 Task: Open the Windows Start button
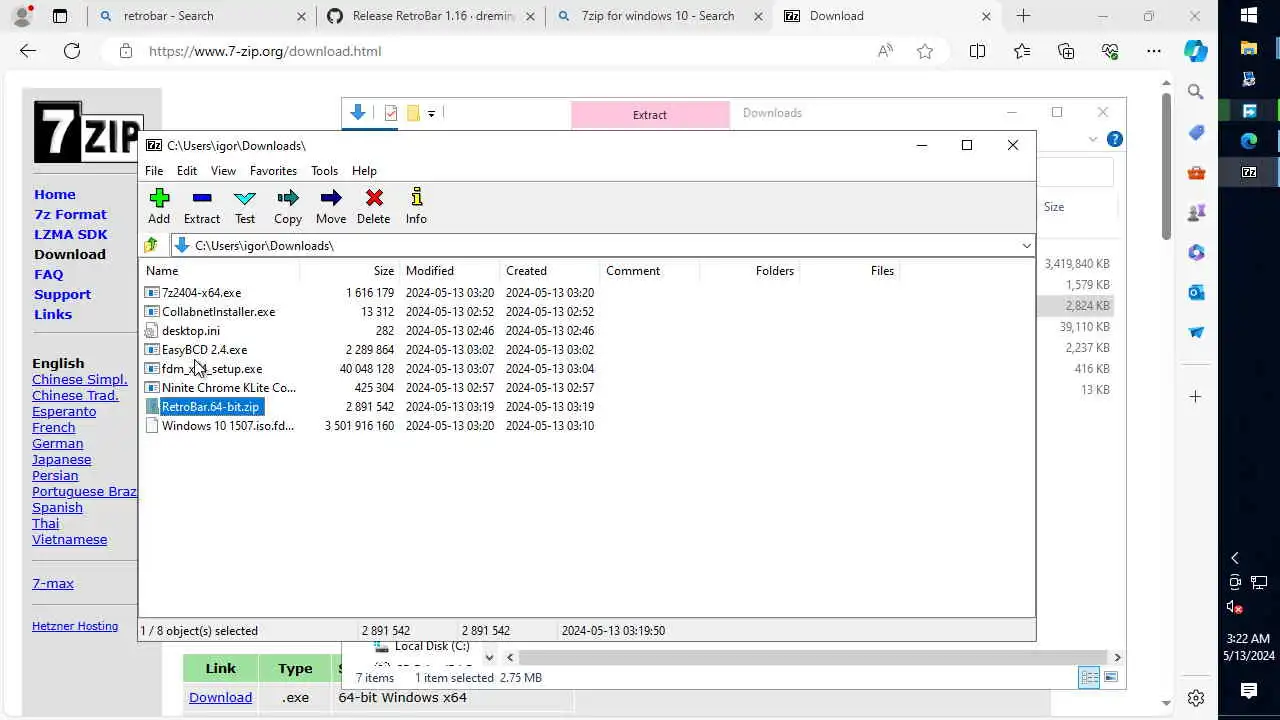click(x=1249, y=15)
